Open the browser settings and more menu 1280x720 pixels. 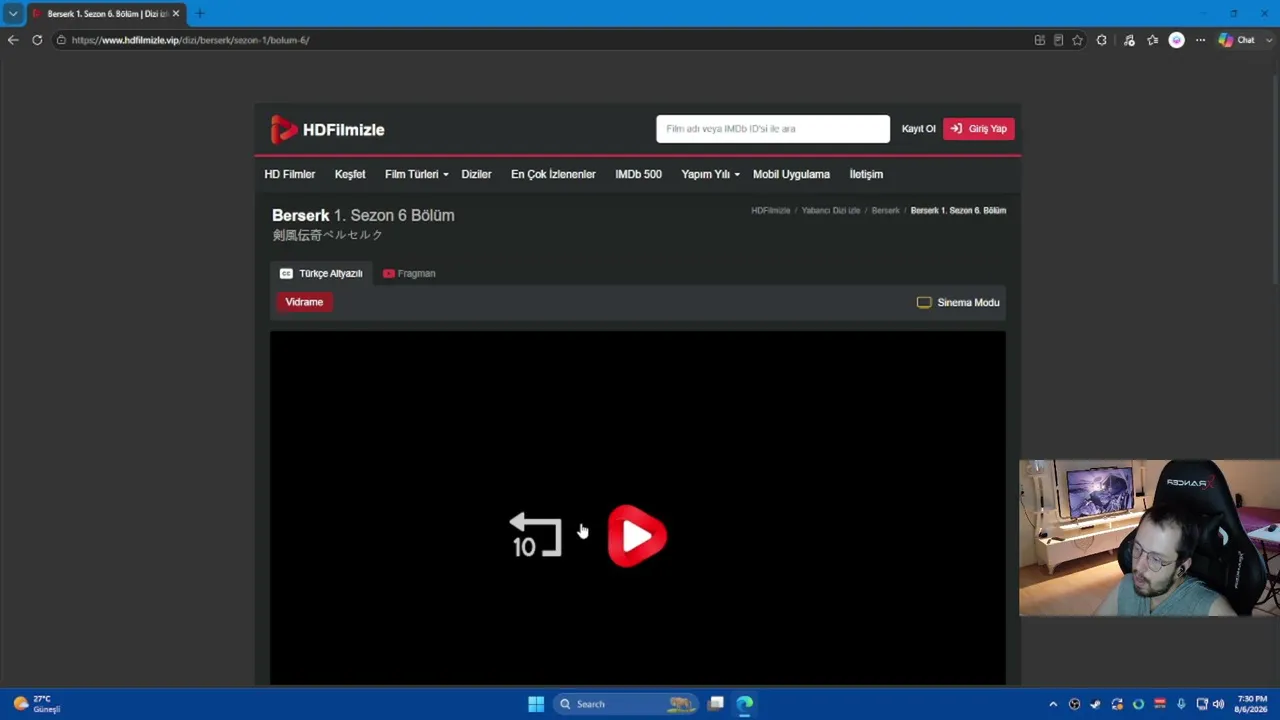point(1200,40)
